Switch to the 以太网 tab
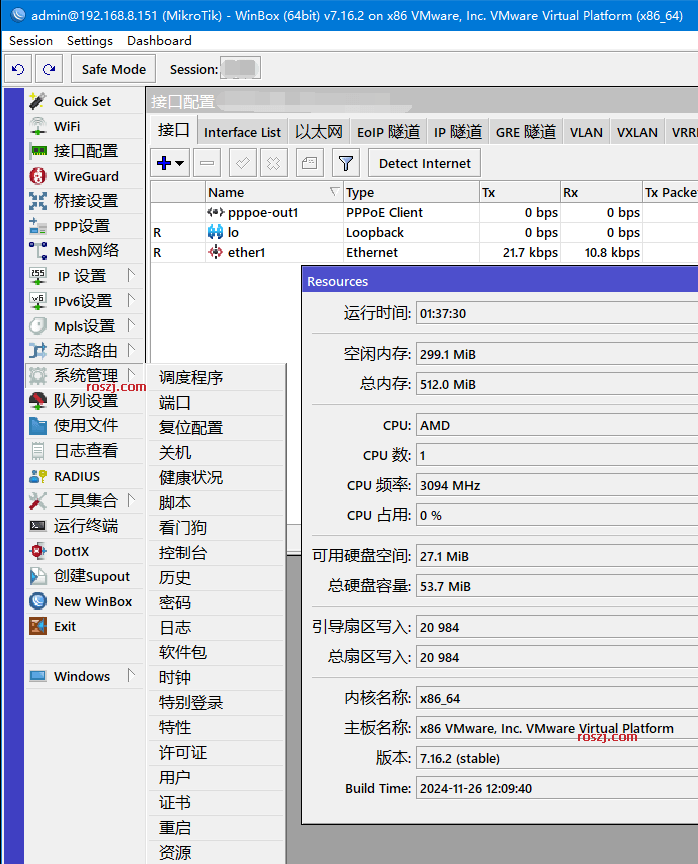 [318, 132]
